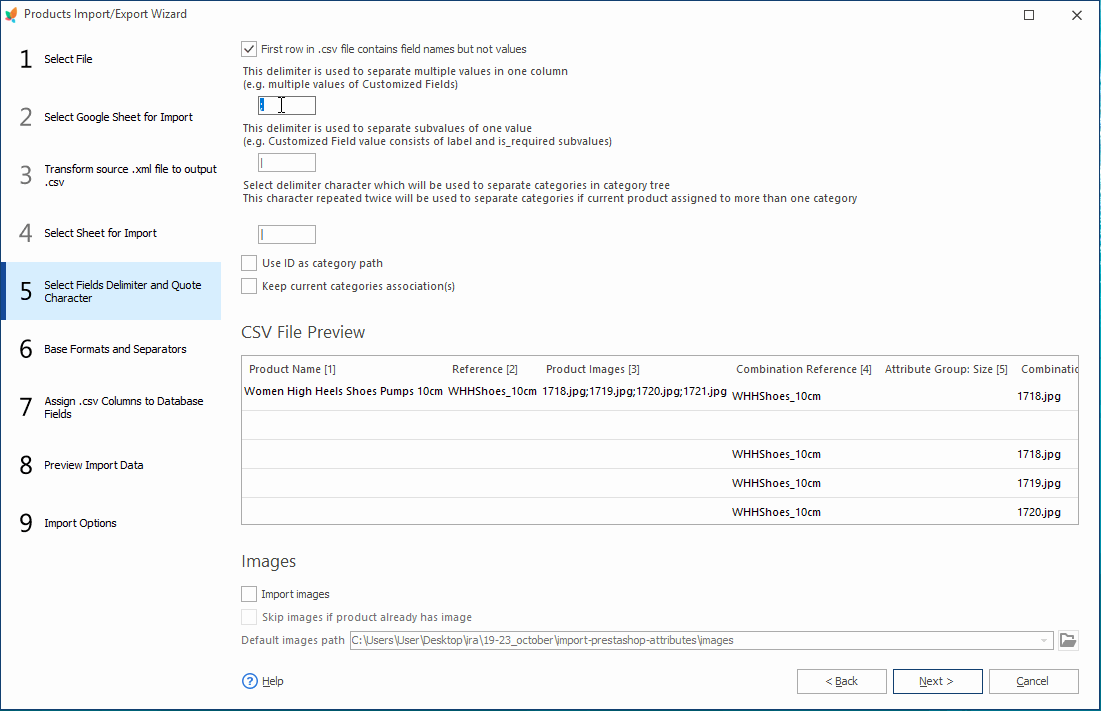Open step 6 Base Formats and Separators
Screen dimensions: 1101x711
coord(111,349)
